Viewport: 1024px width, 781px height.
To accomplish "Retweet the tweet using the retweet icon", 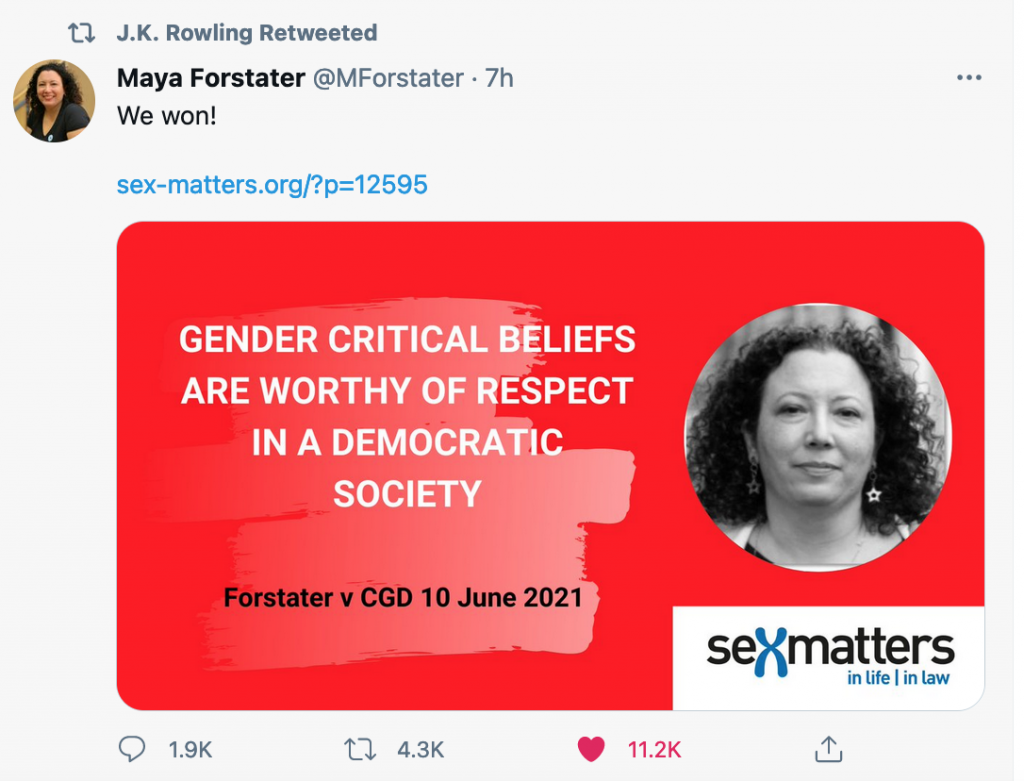I will coord(358,749).
